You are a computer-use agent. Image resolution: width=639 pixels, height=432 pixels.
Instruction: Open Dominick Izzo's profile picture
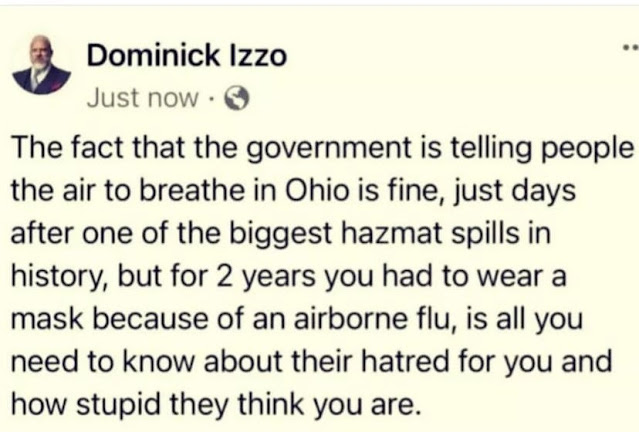[42, 65]
